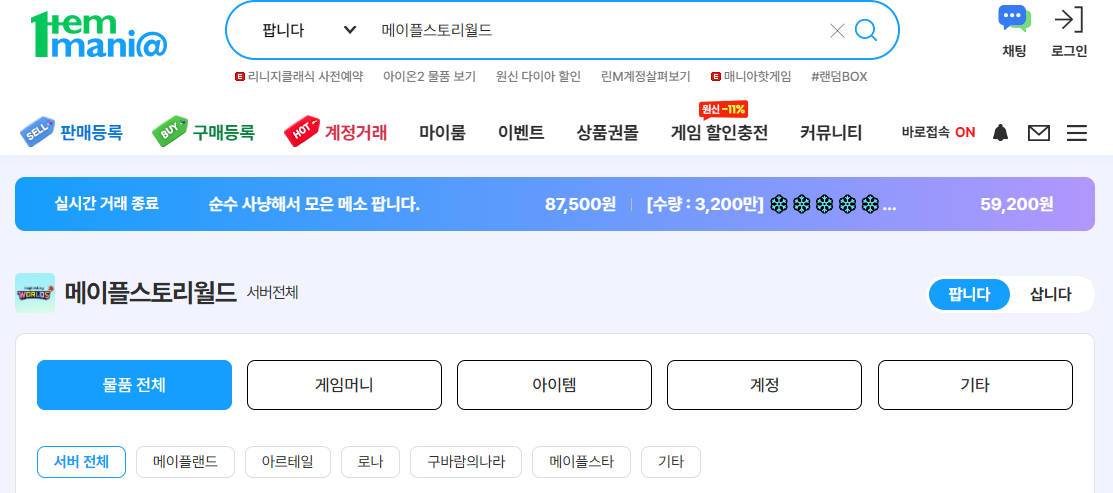Open the 린M계정살펴보기 link
The height and width of the screenshot is (493, 1113).
pos(645,77)
